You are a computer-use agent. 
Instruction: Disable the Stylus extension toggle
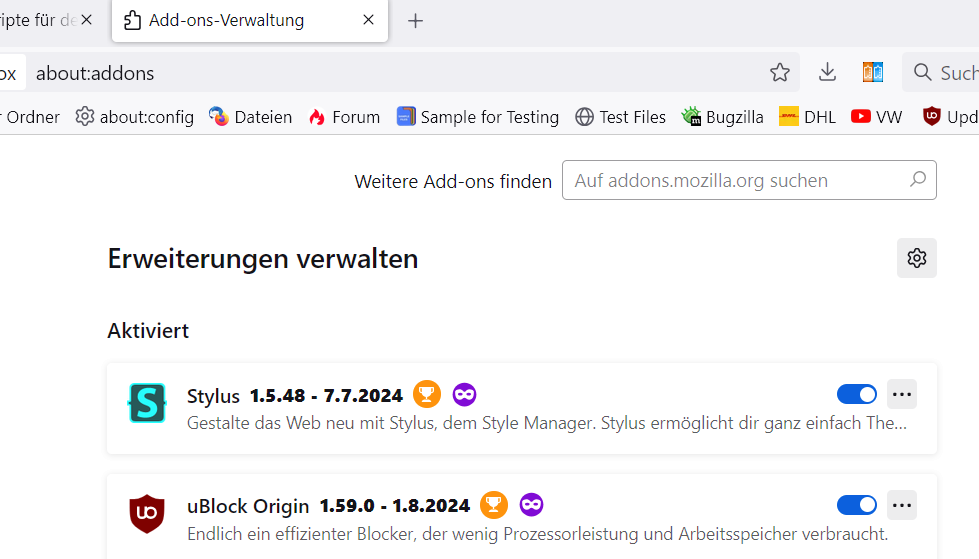pos(856,394)
